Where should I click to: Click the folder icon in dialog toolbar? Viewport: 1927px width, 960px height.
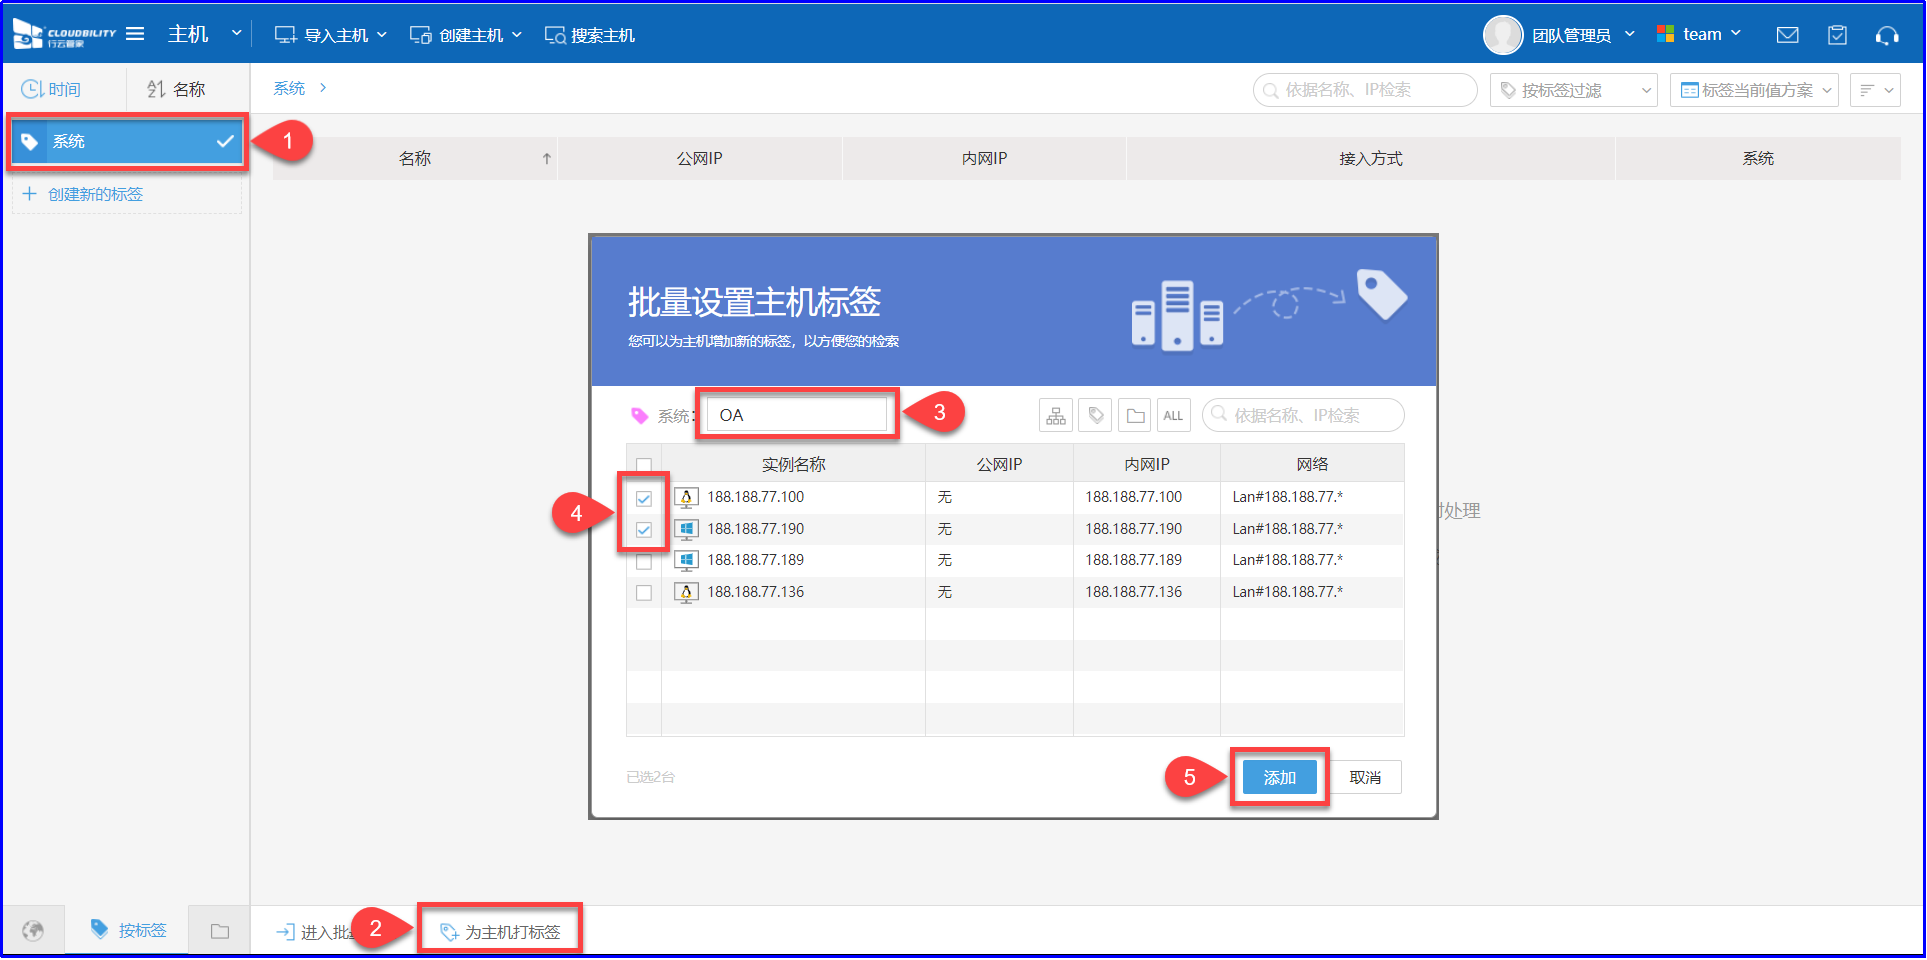coord(1135,416)
